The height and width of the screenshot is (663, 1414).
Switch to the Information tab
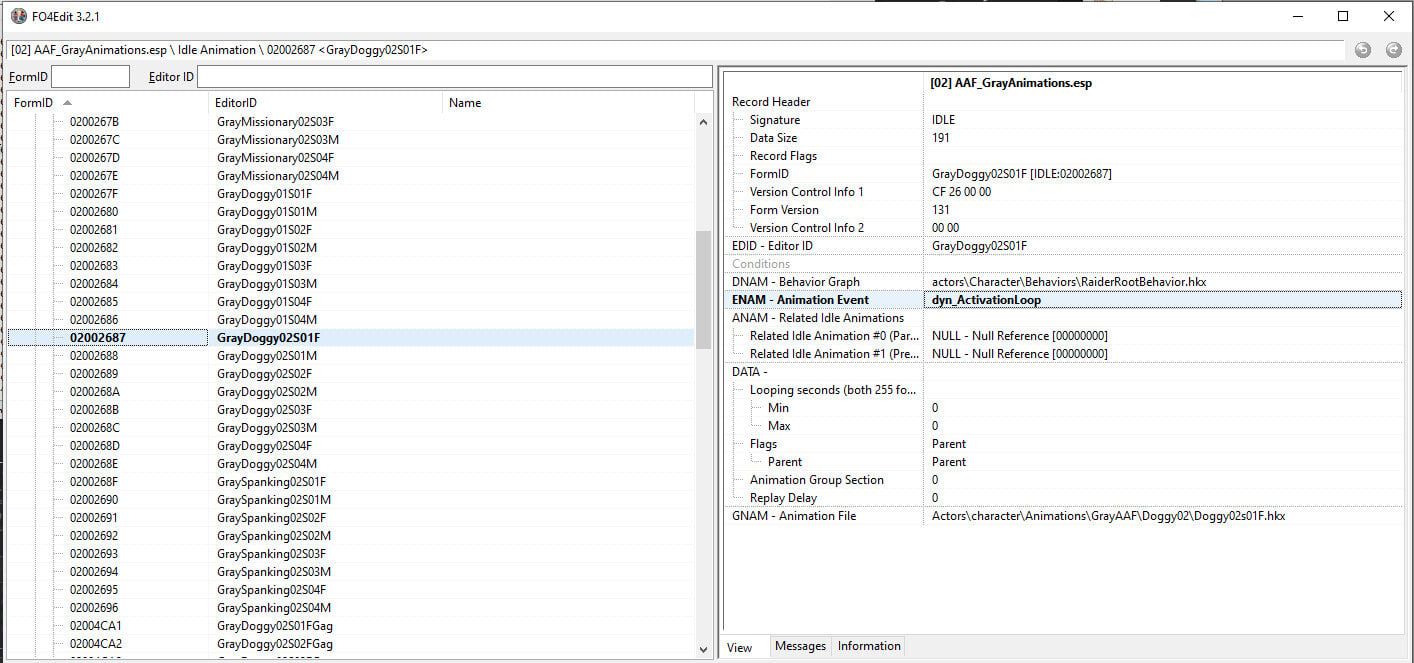point(868,646)
